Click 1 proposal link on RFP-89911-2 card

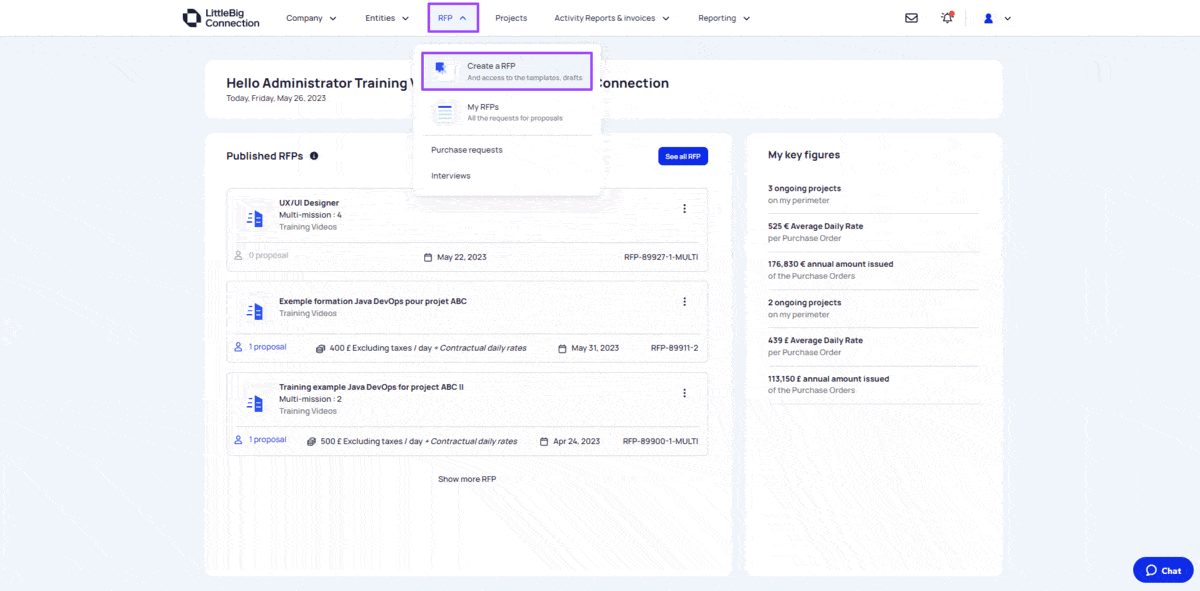click(260, 347)
